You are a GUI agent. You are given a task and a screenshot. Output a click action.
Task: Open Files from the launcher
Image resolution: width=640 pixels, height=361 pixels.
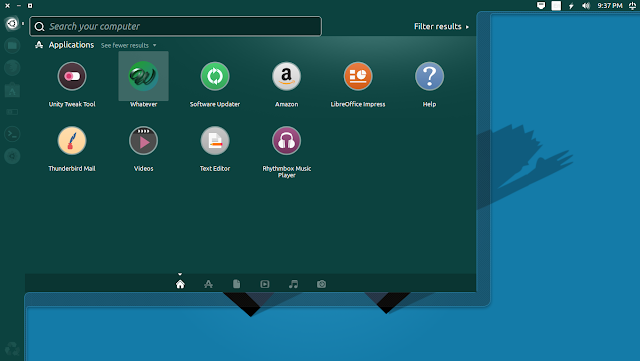click(x=12, y=45)
